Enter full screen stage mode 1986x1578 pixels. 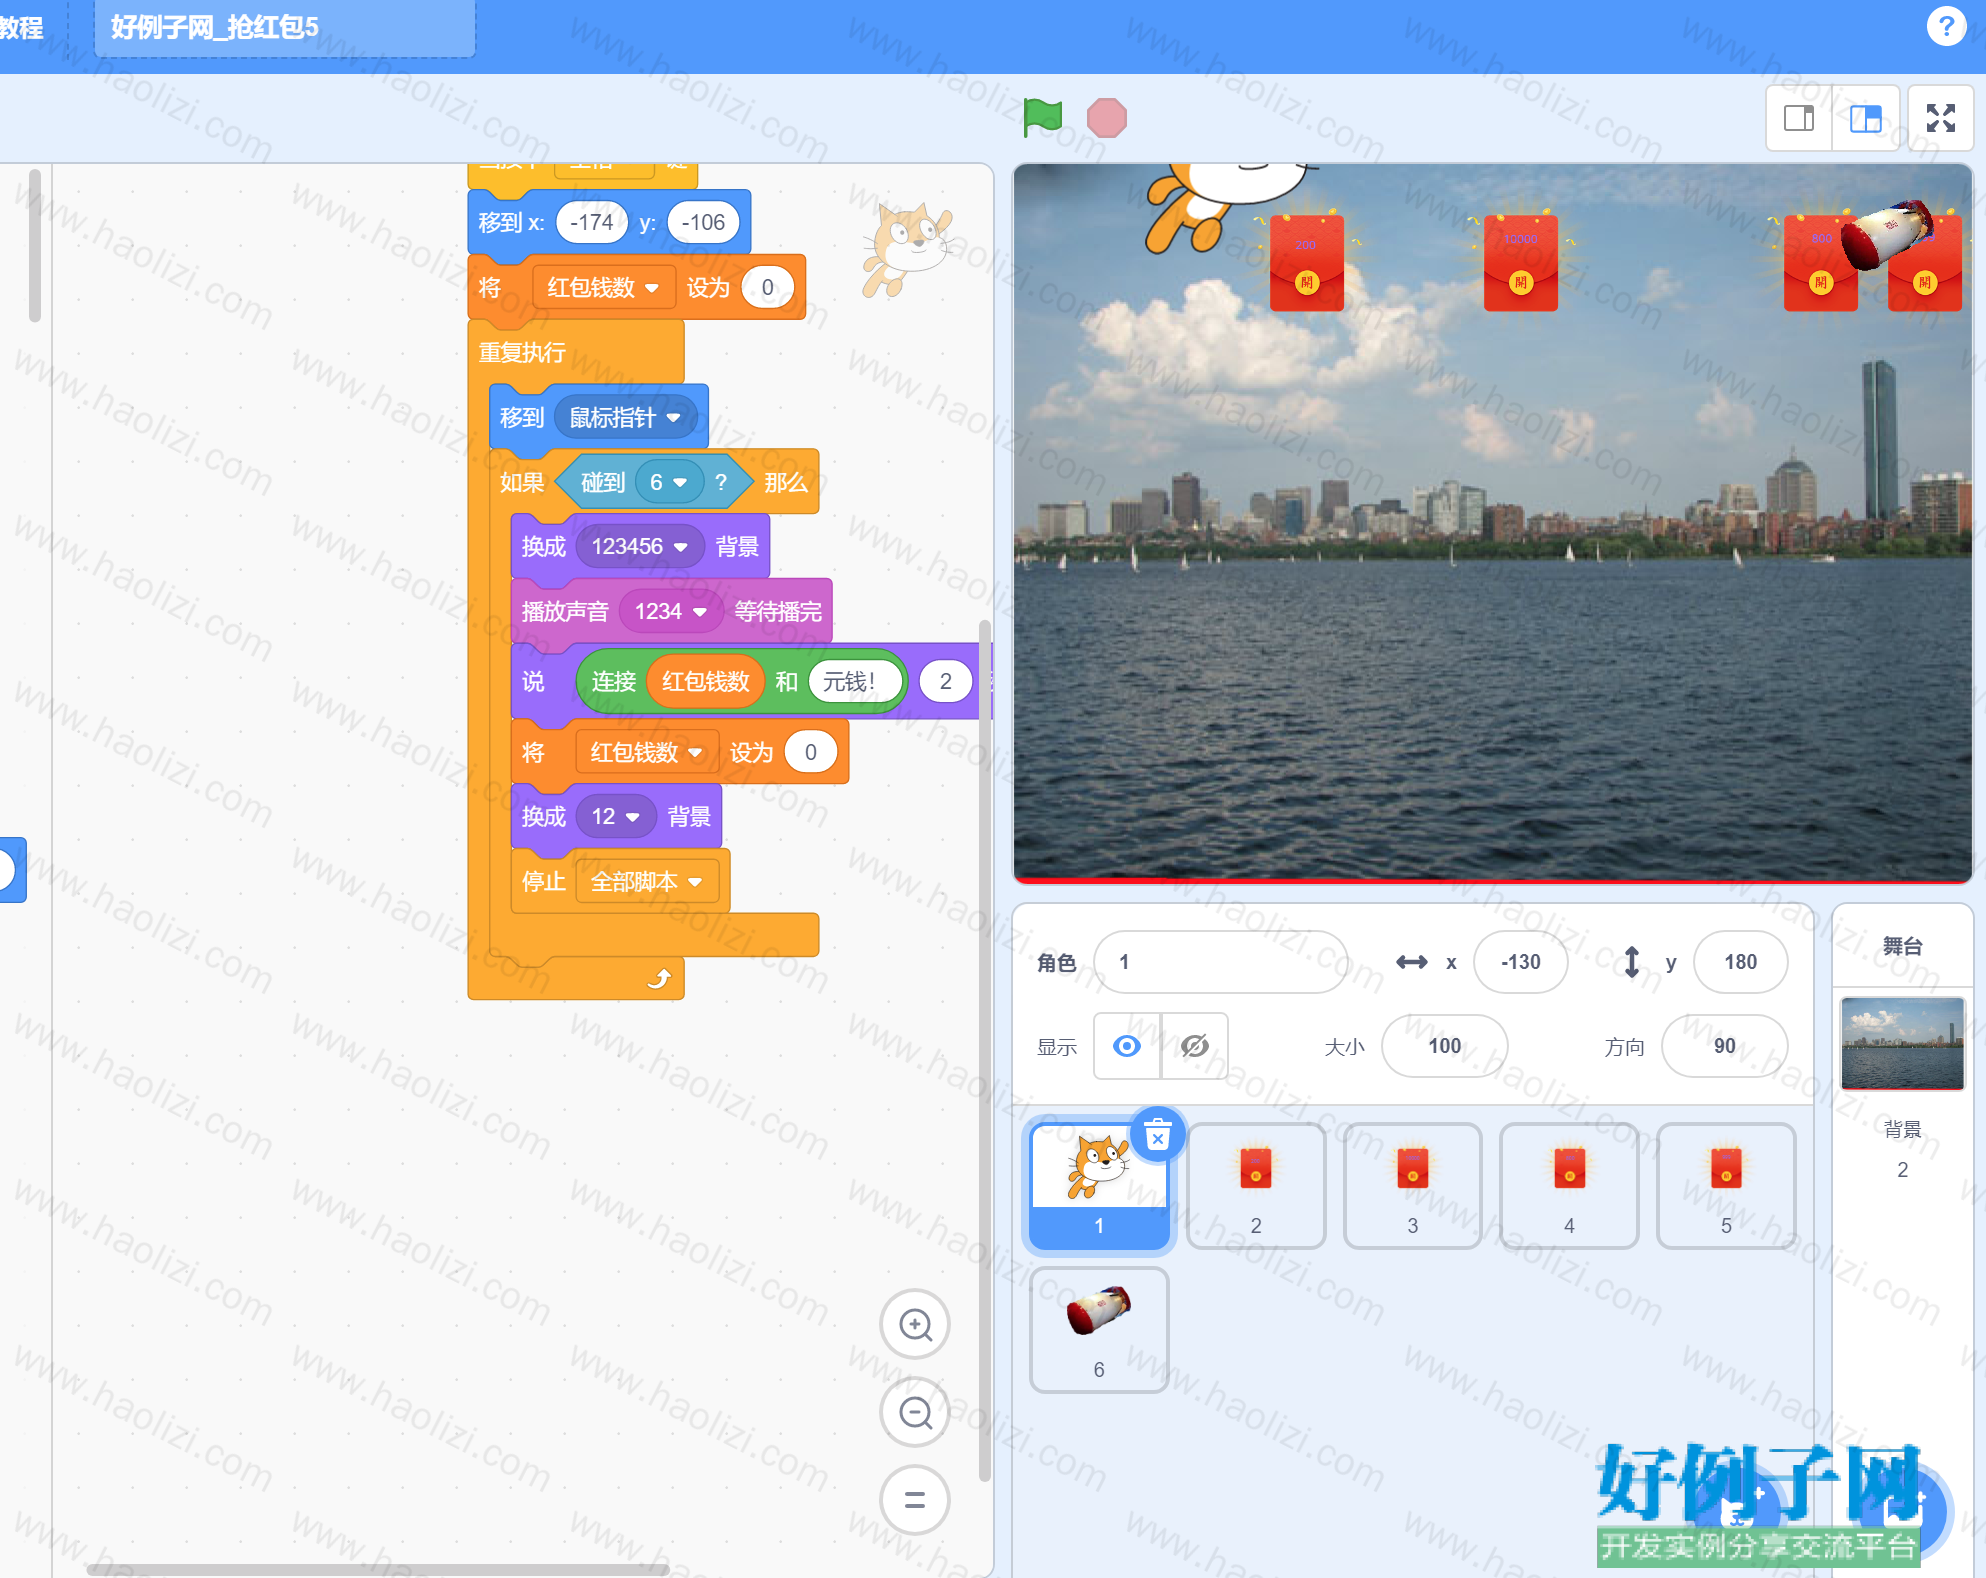coord(1940,119)
